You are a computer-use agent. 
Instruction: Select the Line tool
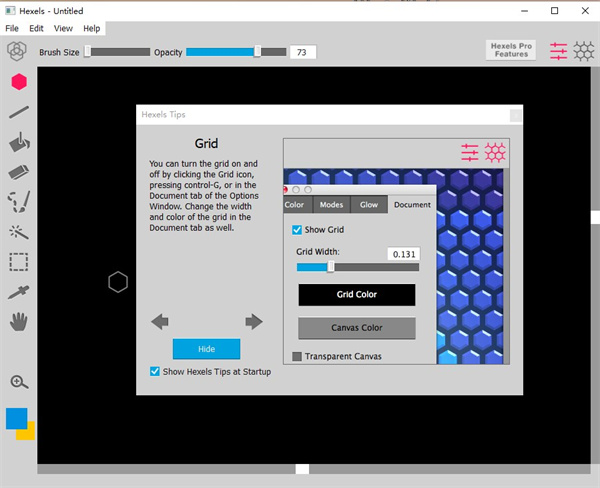[x=19, y=112]
